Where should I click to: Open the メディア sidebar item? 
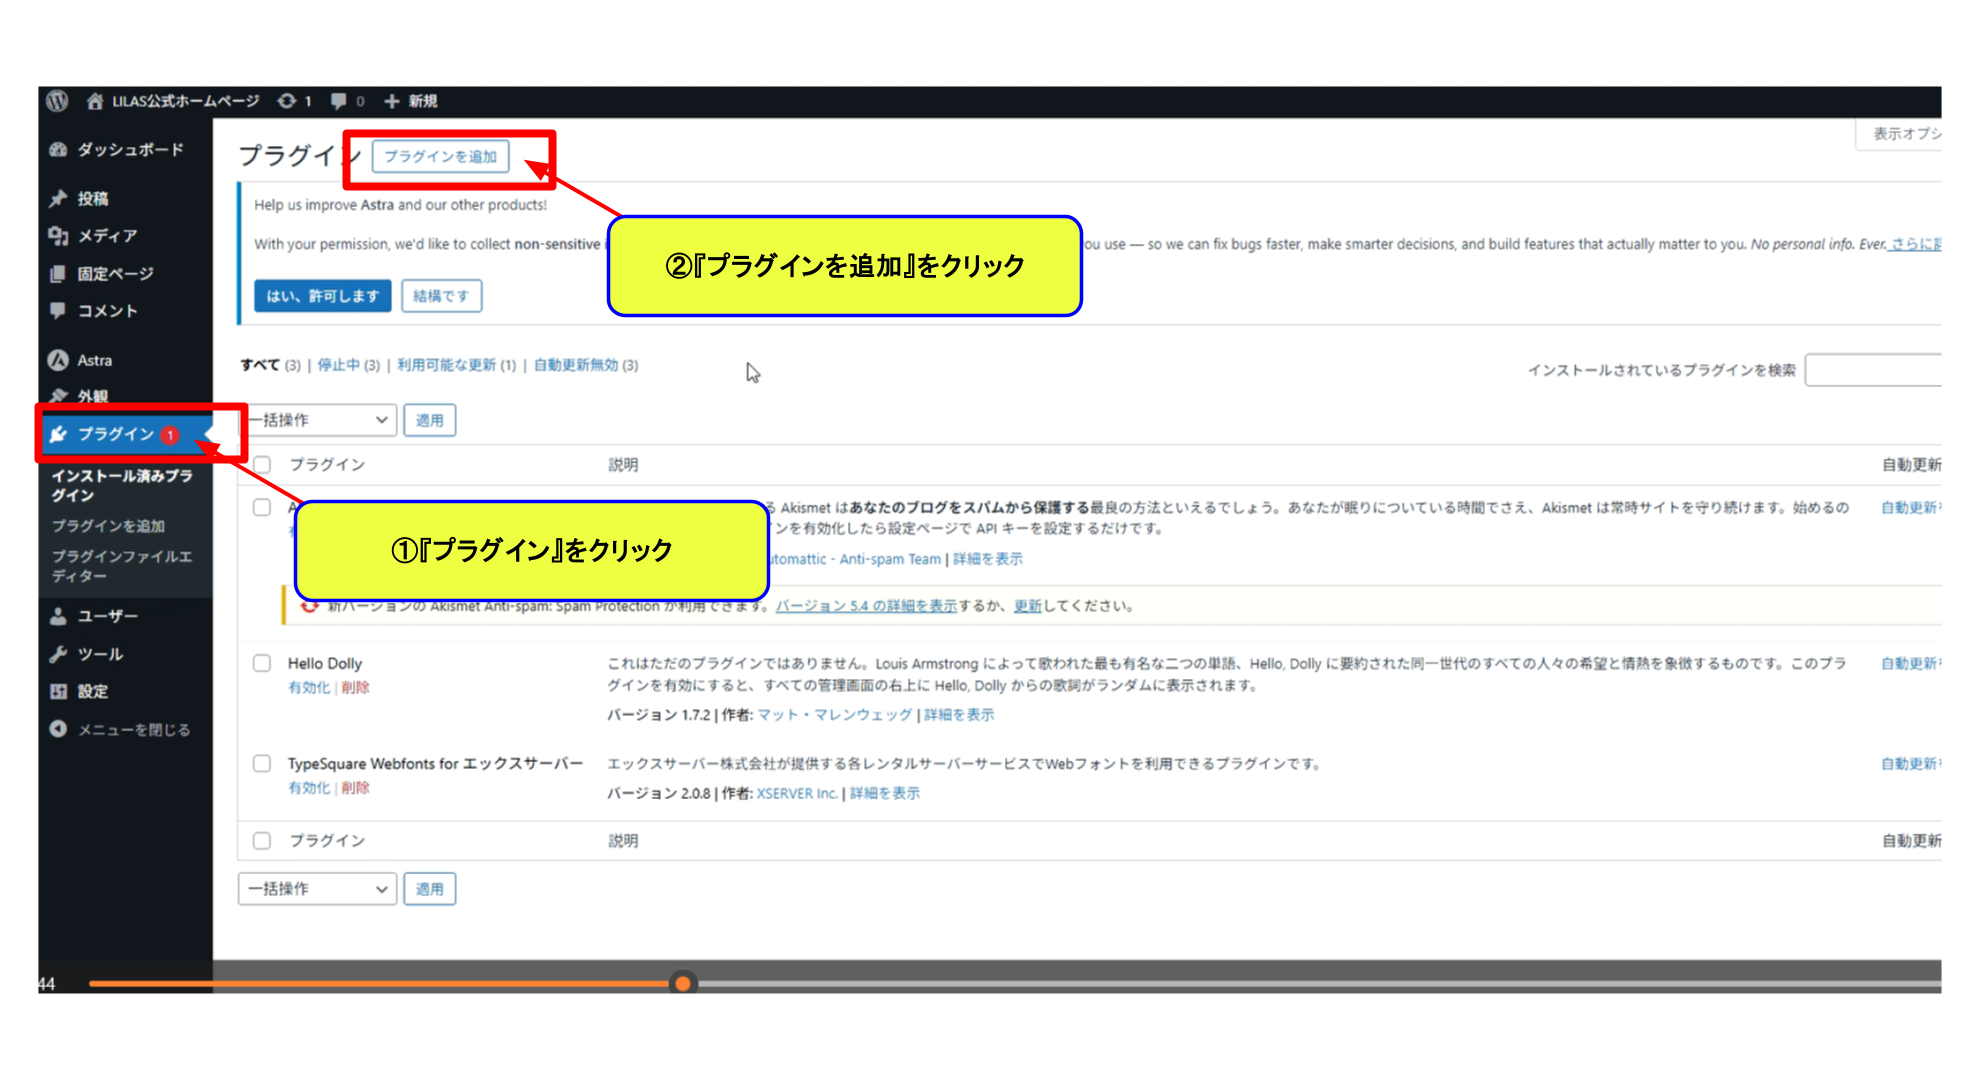click(94, 236)
